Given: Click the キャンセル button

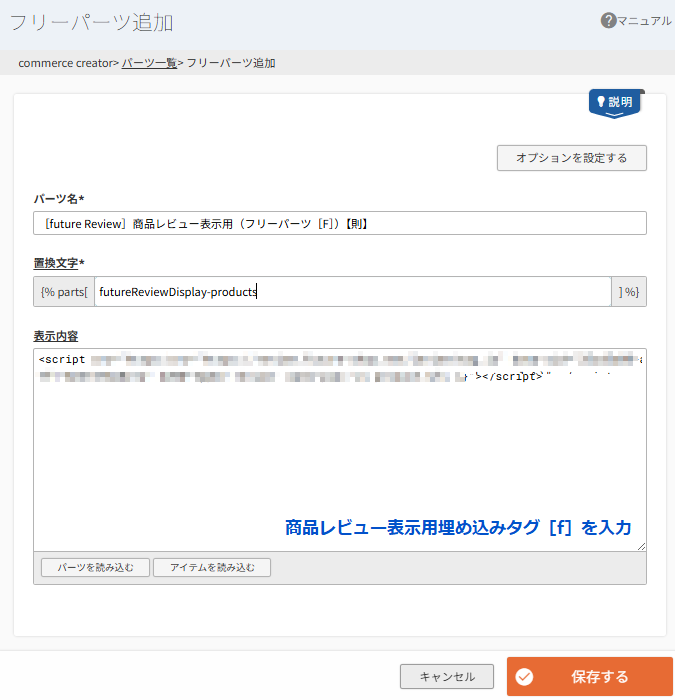Looking at the screenshot, I should (x=447, y=676).
